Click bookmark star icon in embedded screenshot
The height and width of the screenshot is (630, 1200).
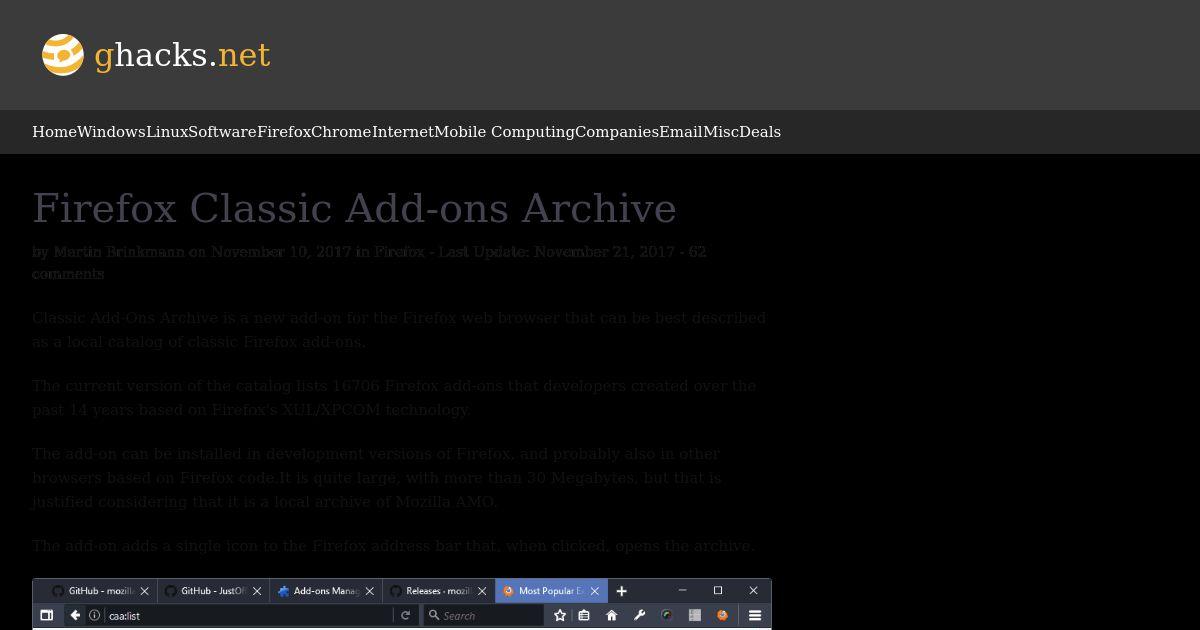tap(560, 615)
